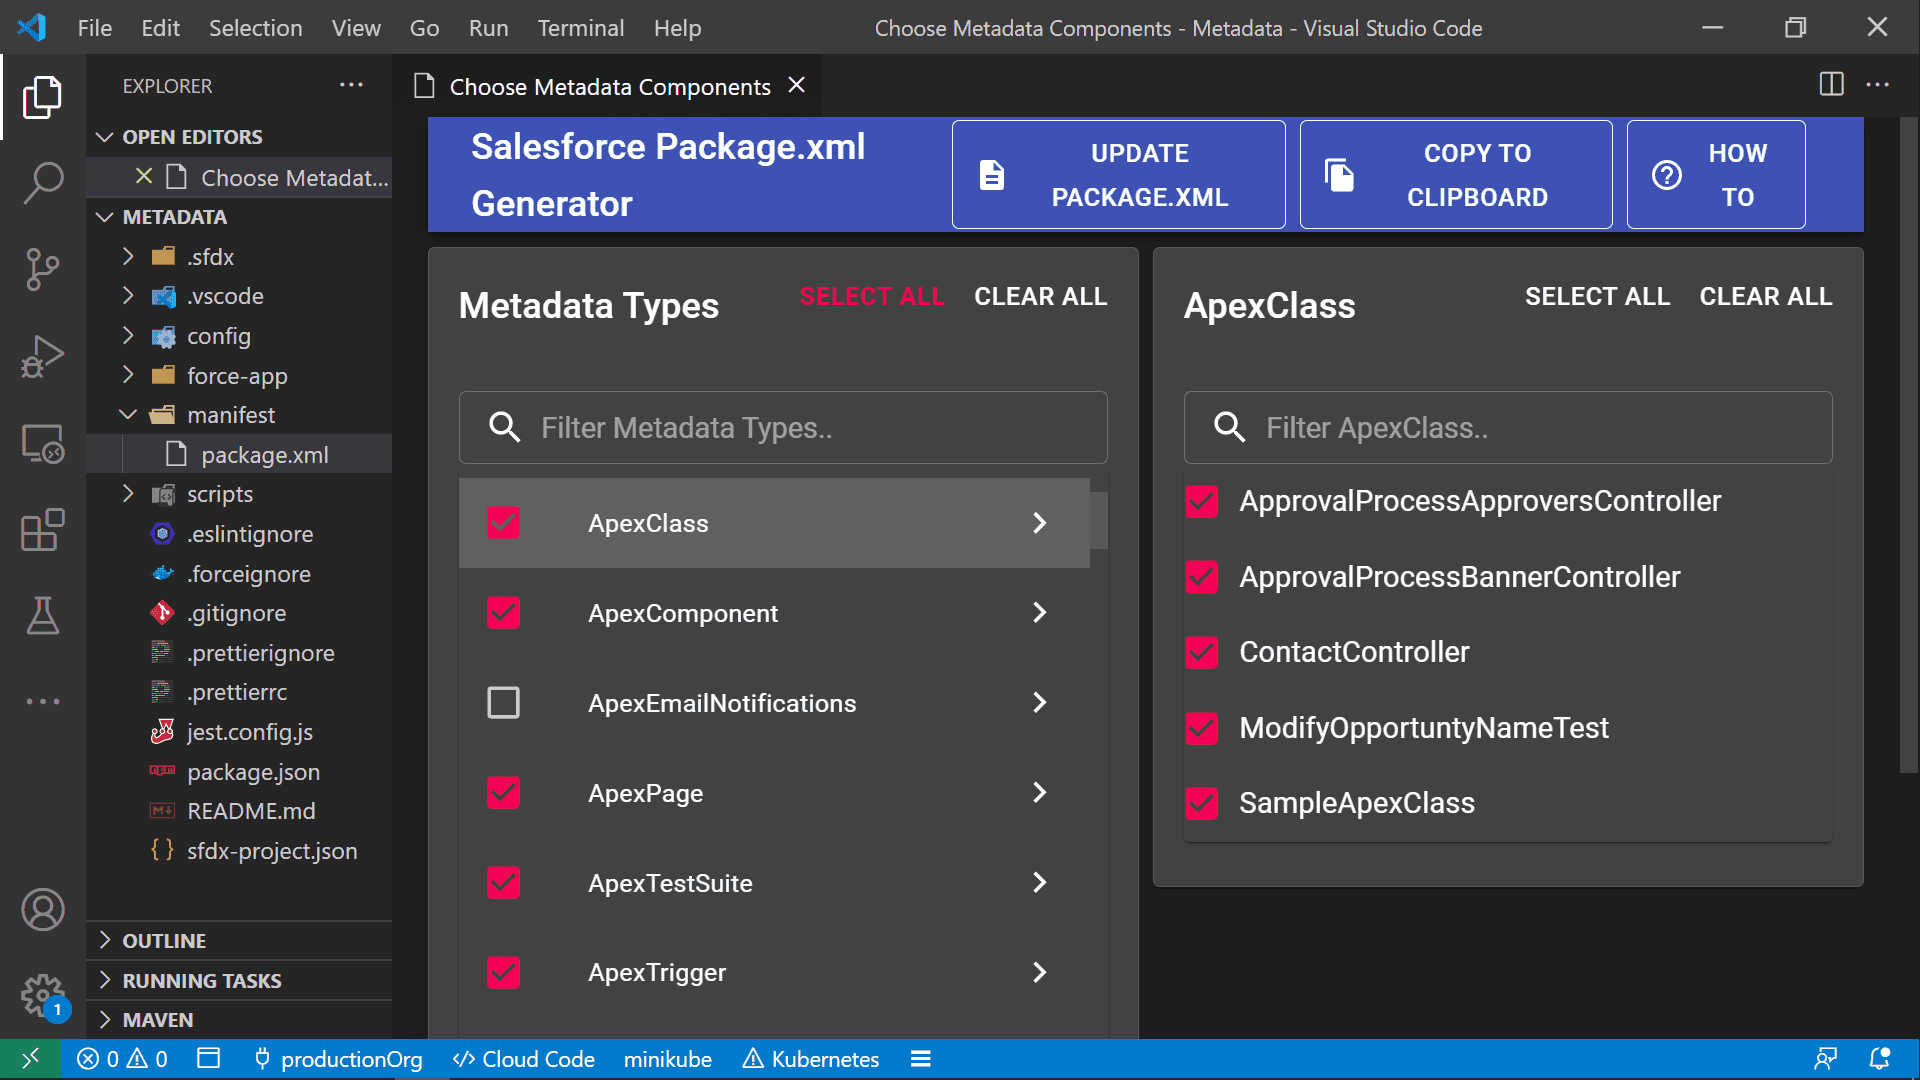Open Remote Explorer view

tap(42, 443)
